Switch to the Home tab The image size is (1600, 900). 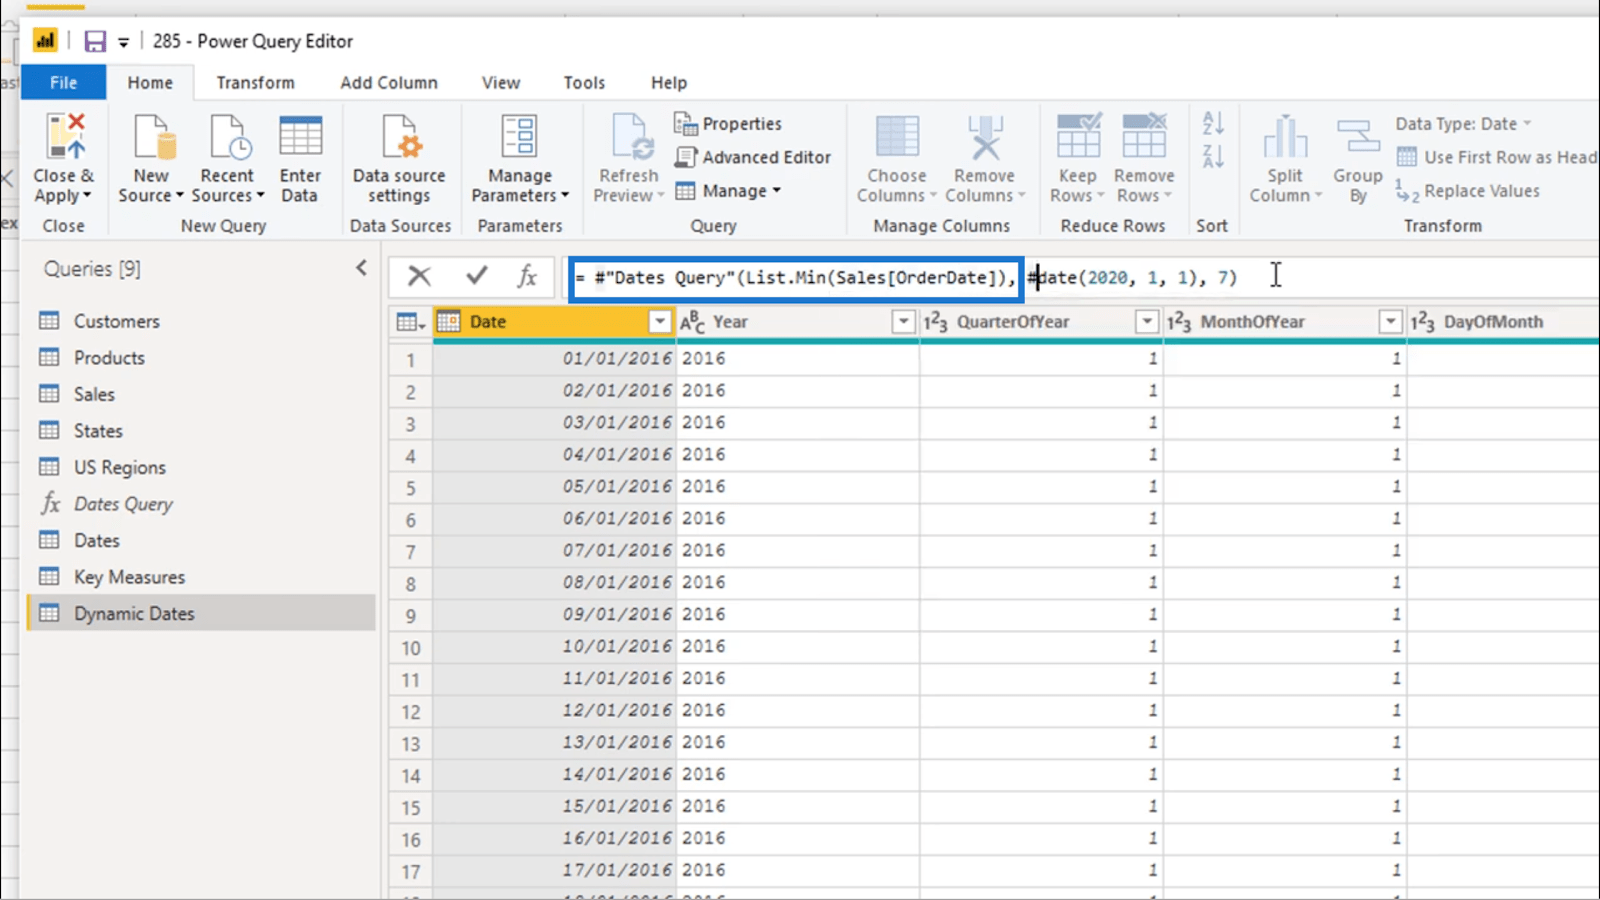(150, 83)
